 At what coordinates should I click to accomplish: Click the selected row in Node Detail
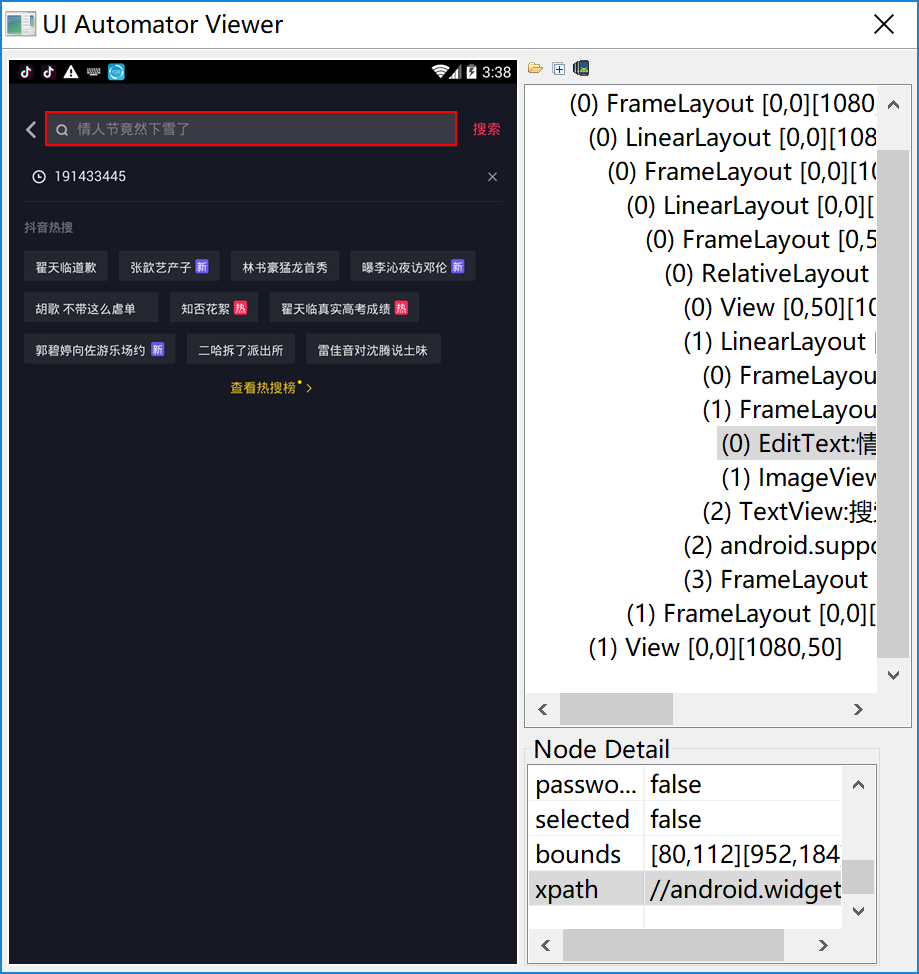point(687,819)
